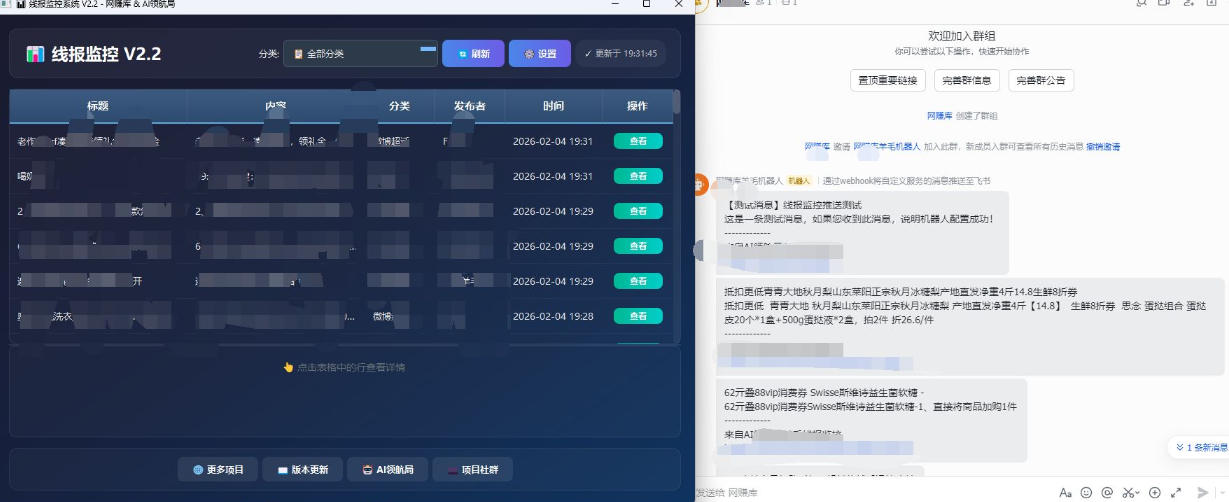Click the 刷新 refresh button

point(473,54)
